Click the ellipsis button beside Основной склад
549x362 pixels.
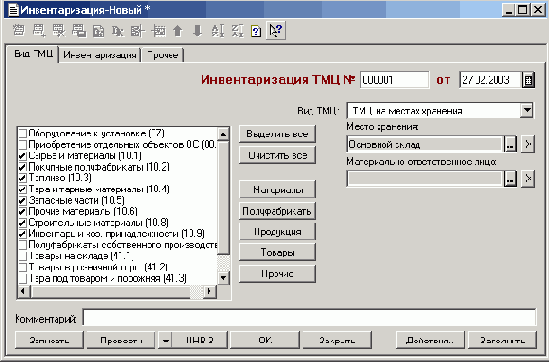[510, 144]
